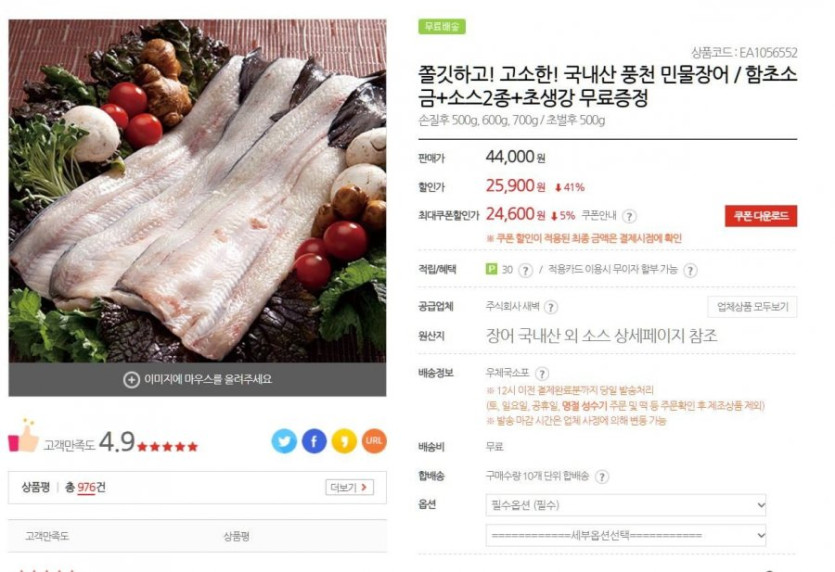This screenshot has width=835, height=572.
Task: Click the 업체상품 모두보기 button
Action: (x=752, y=307)
